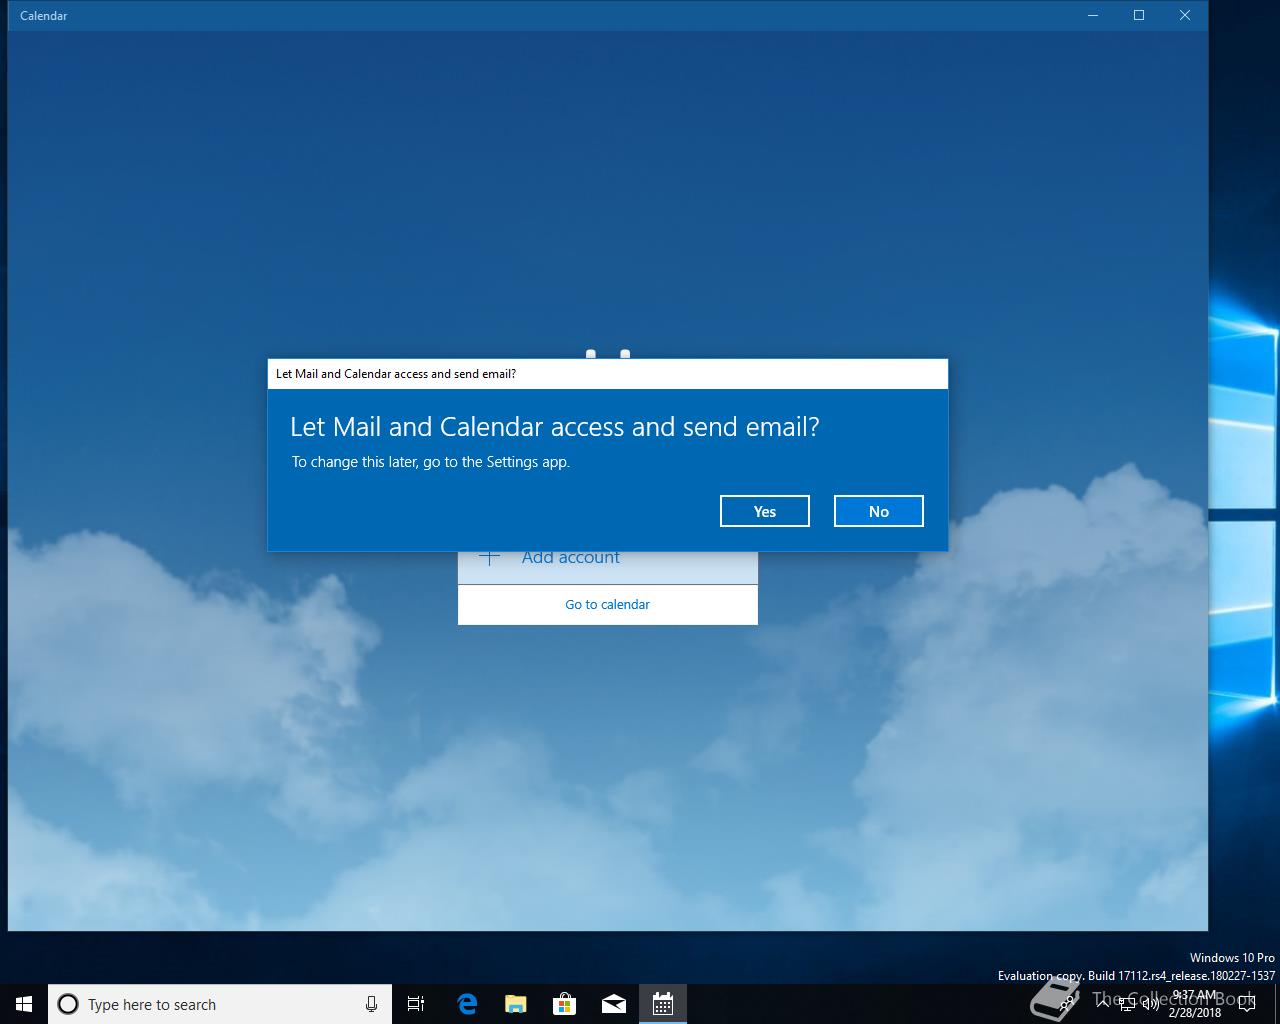This screenshot has height=1024, width=1280.
Task: Select the Calendar app taskbar icon
Action: click(x=663, y=1004)
